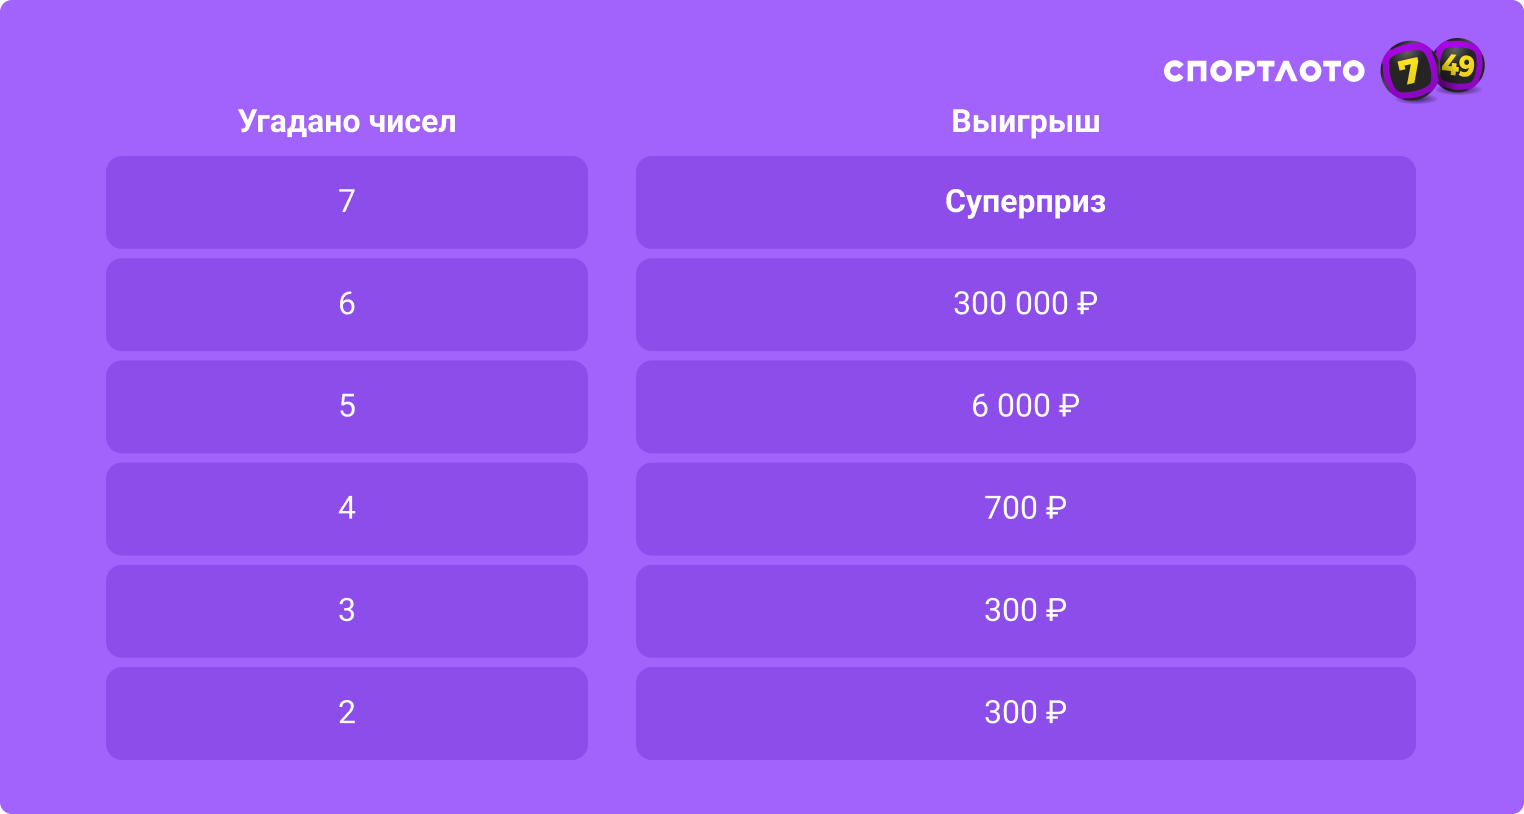
Task: Click the 7 guessed numbers cell
Action: 347,202
